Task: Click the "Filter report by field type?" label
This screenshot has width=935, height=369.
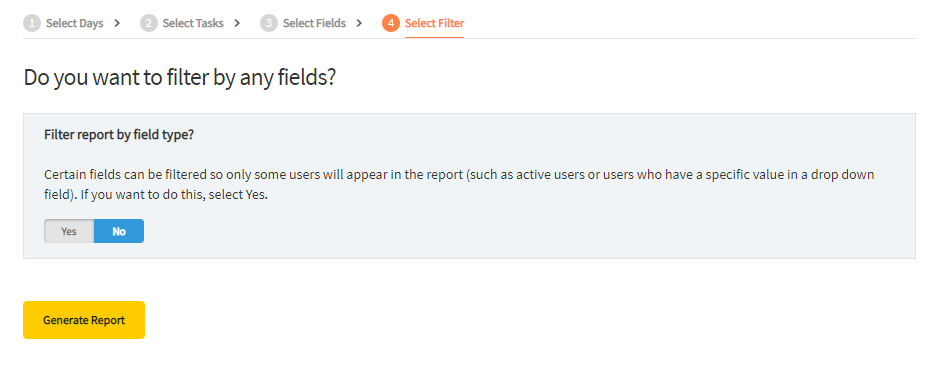Action: (x=119, y=135)
